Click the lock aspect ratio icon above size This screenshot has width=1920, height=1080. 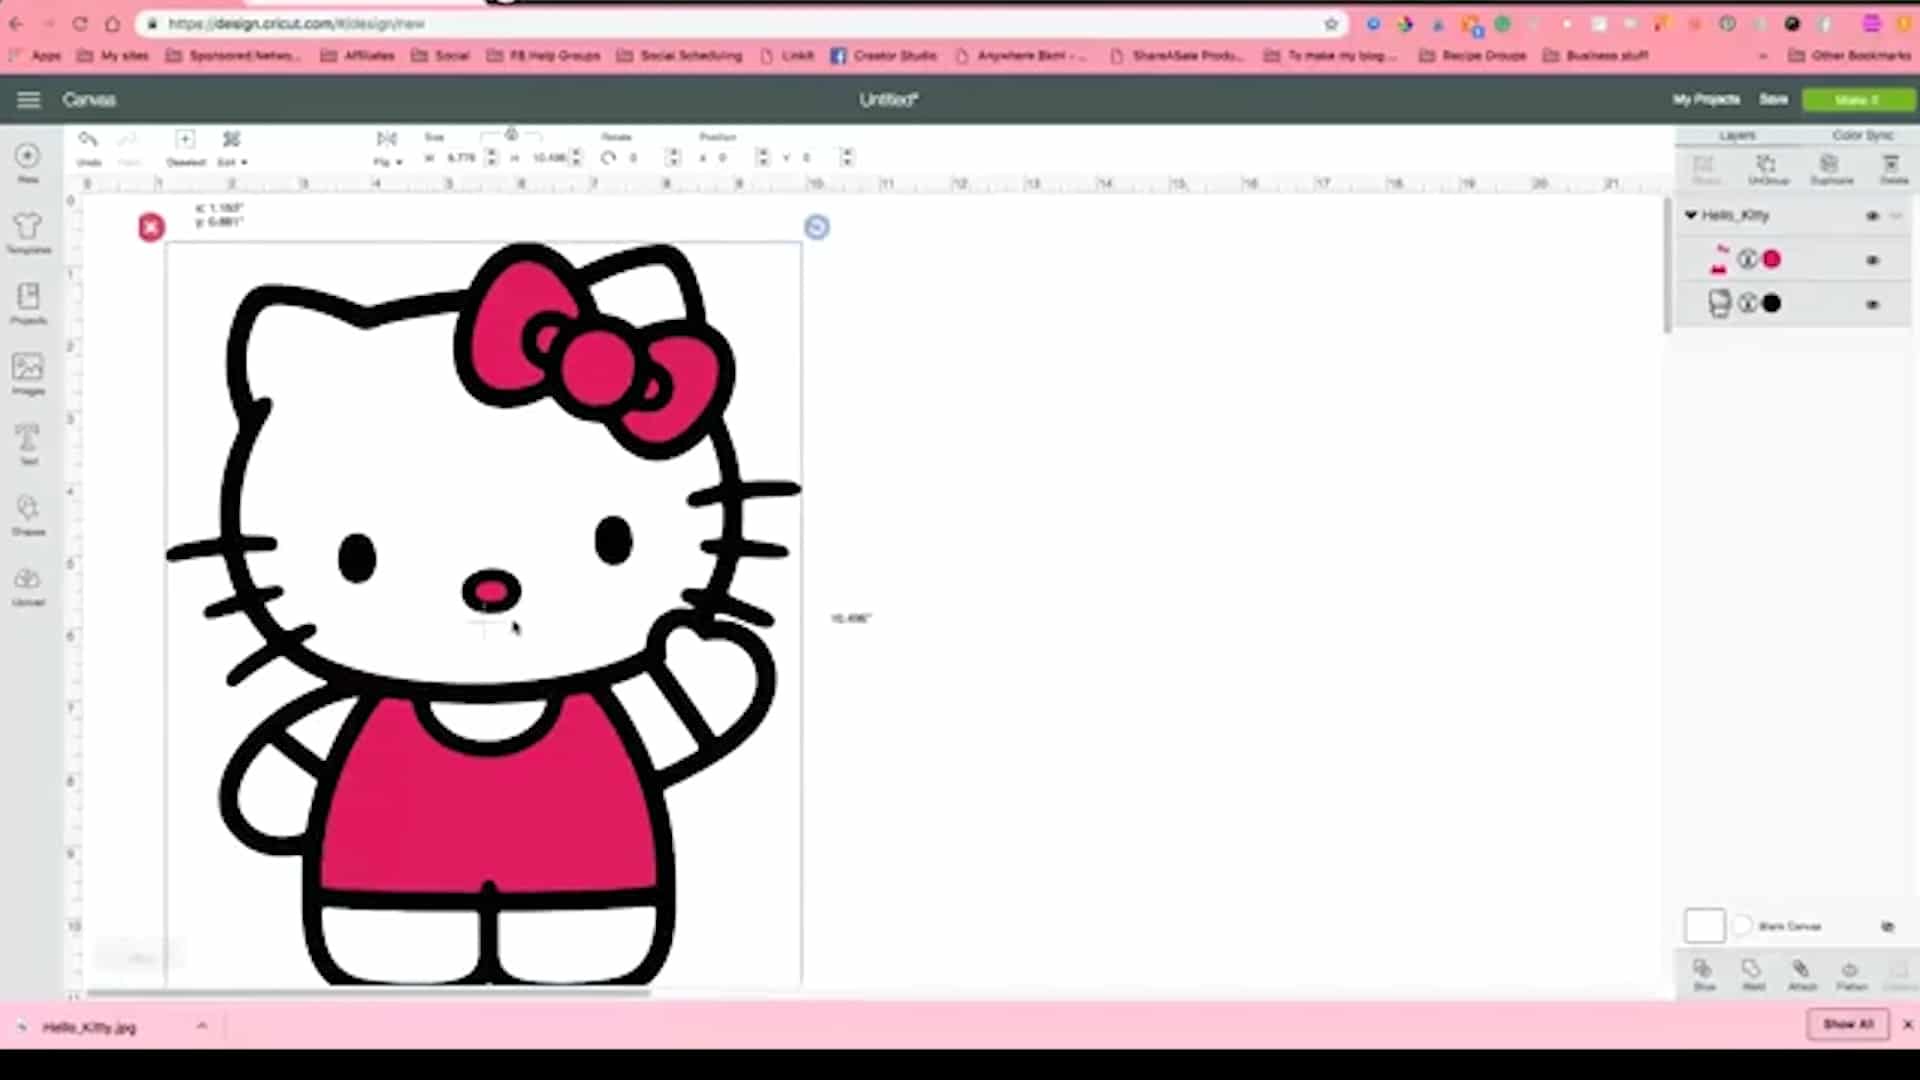coord(511,134)
